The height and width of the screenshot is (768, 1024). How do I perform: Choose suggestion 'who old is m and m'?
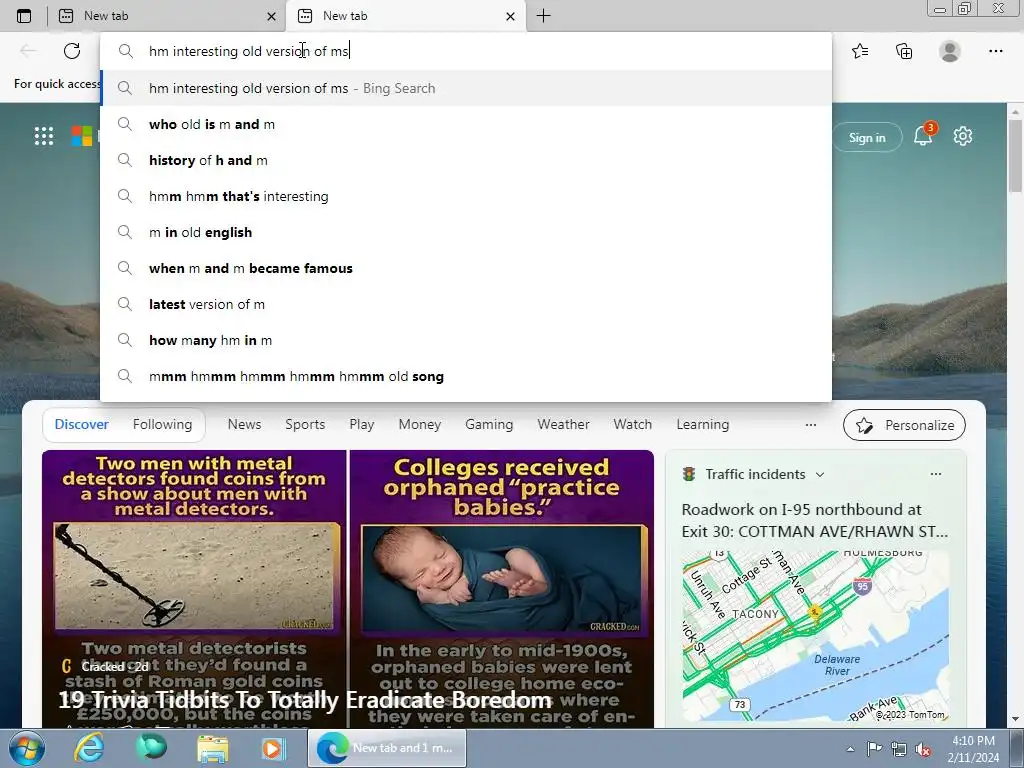(x=467, y=124)
